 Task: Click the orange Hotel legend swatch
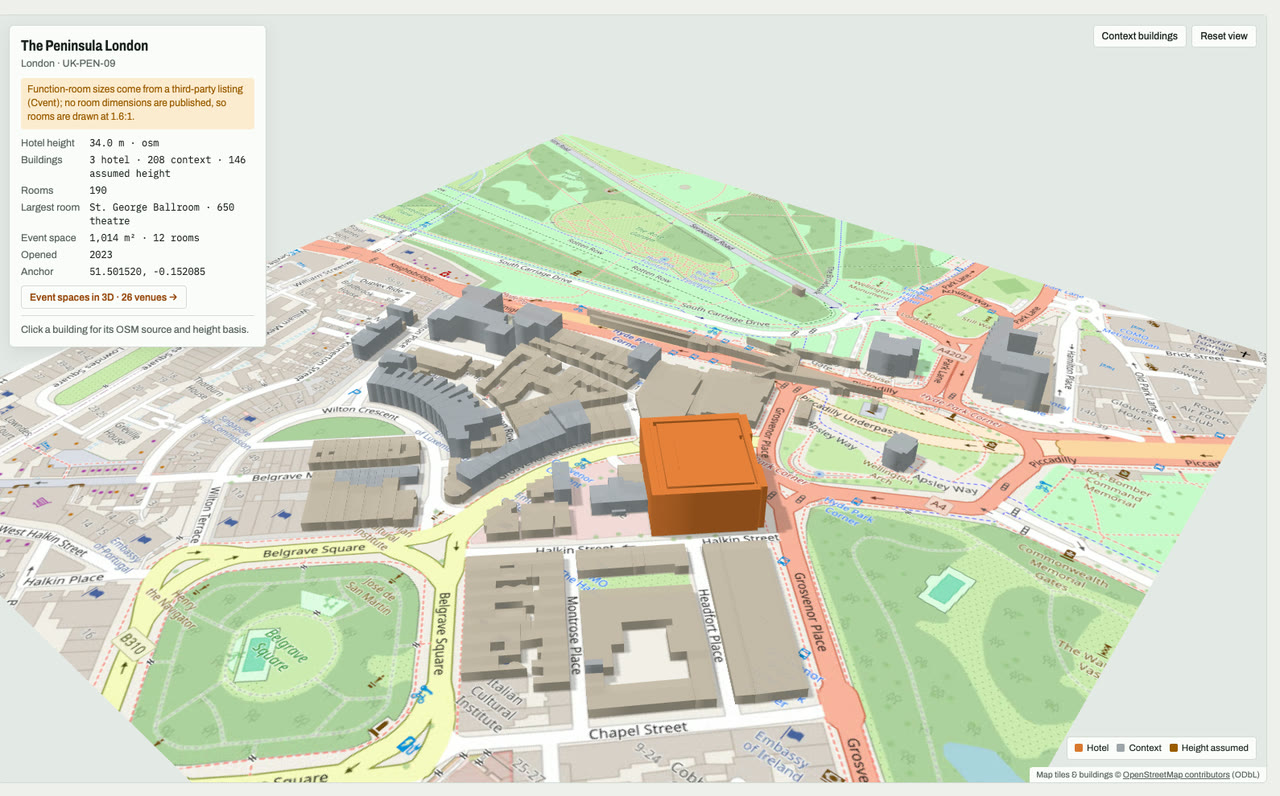(x=1079, y=748)
